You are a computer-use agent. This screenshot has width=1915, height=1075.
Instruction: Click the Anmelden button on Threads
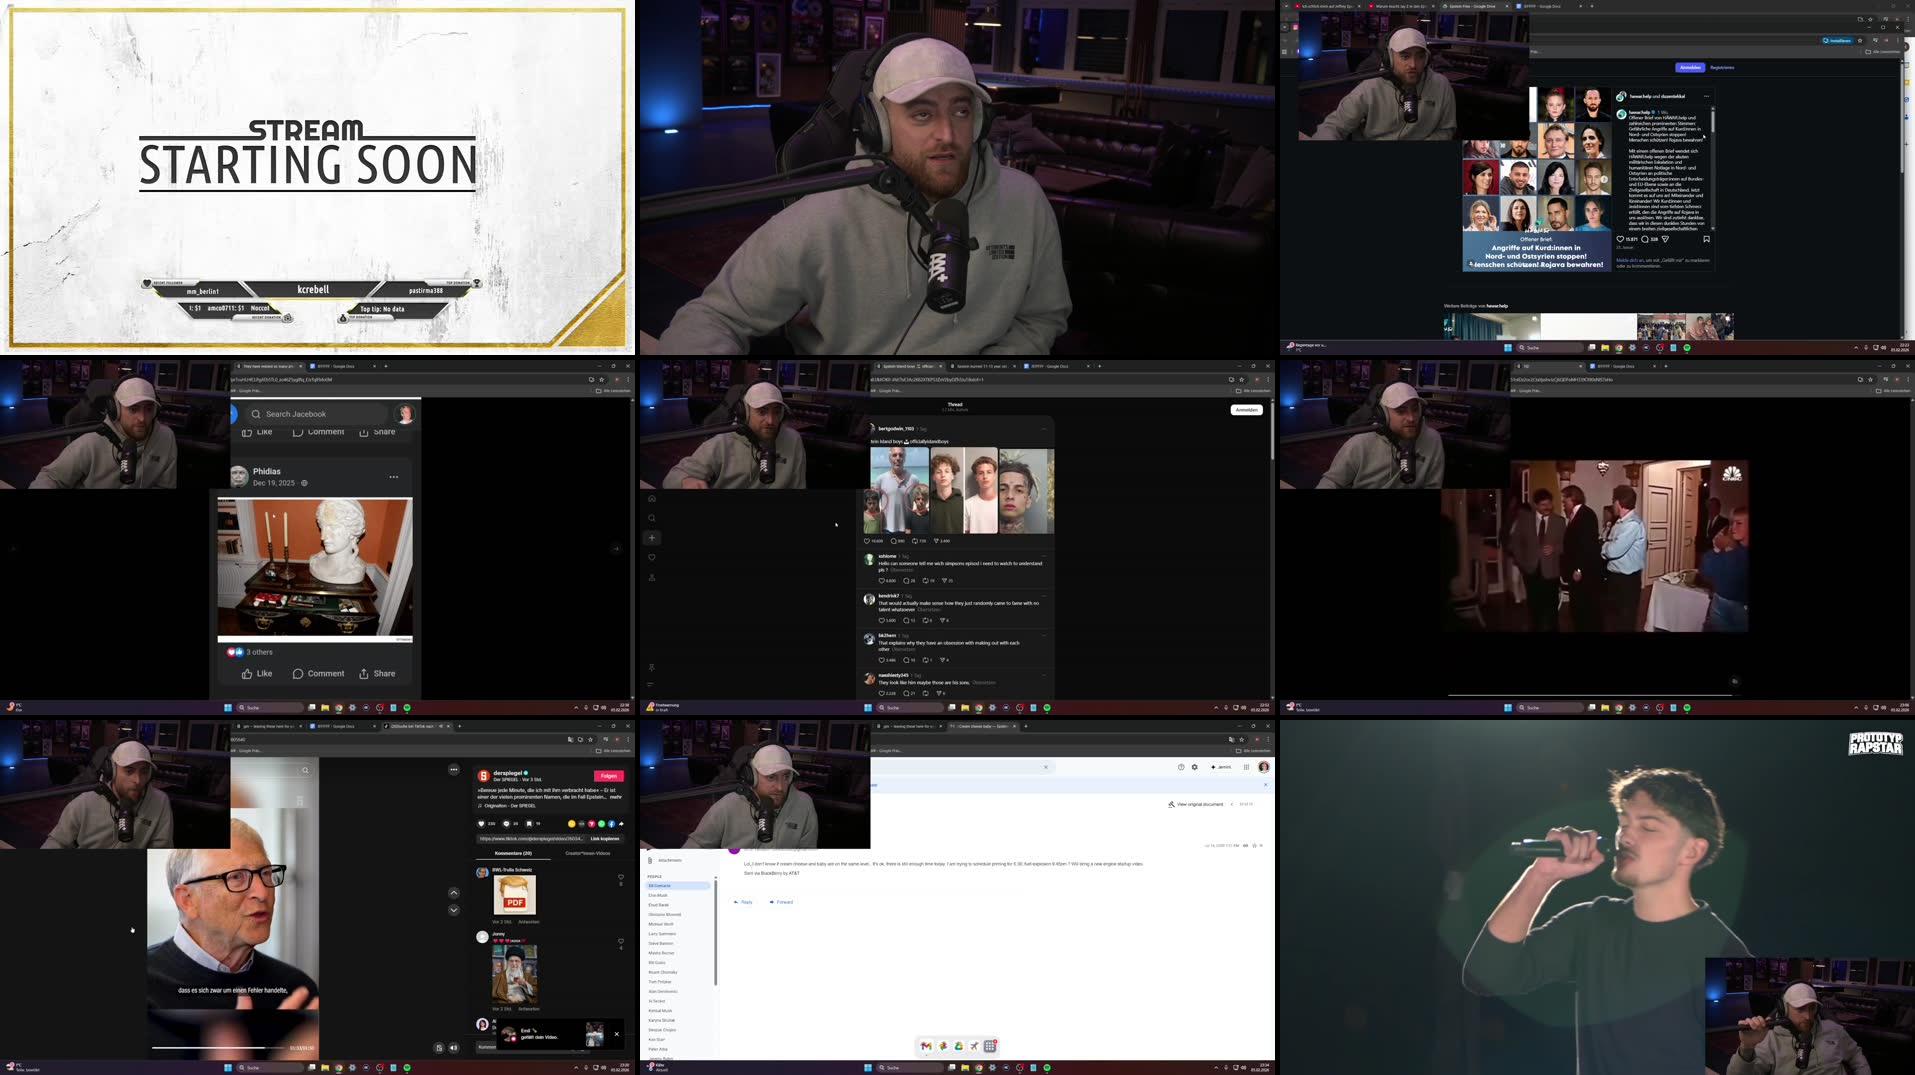click(x=1246, y=410)
